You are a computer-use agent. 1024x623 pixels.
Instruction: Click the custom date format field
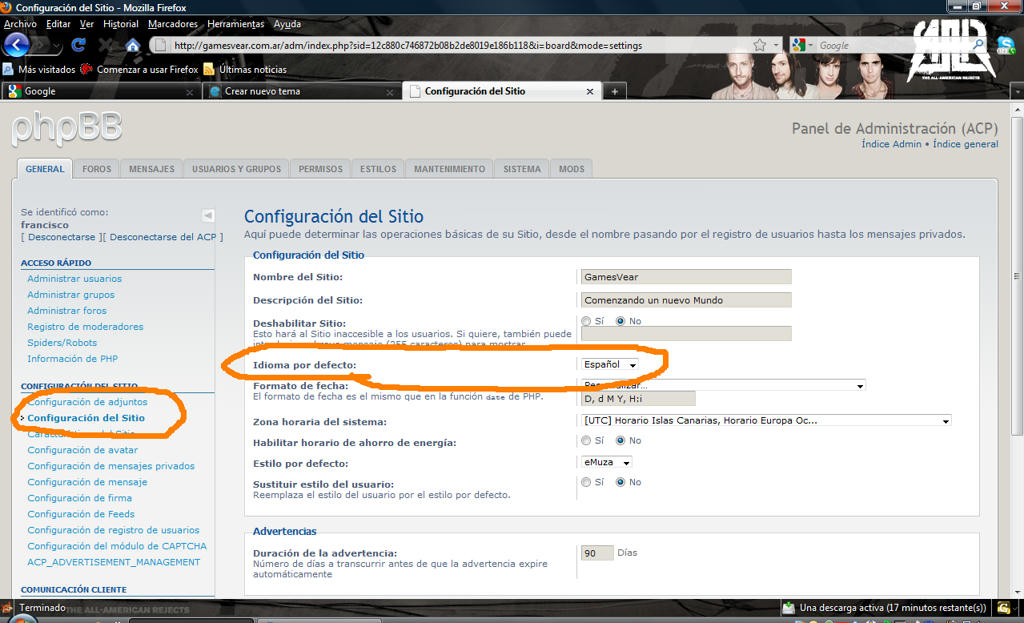tap(638, 398)
